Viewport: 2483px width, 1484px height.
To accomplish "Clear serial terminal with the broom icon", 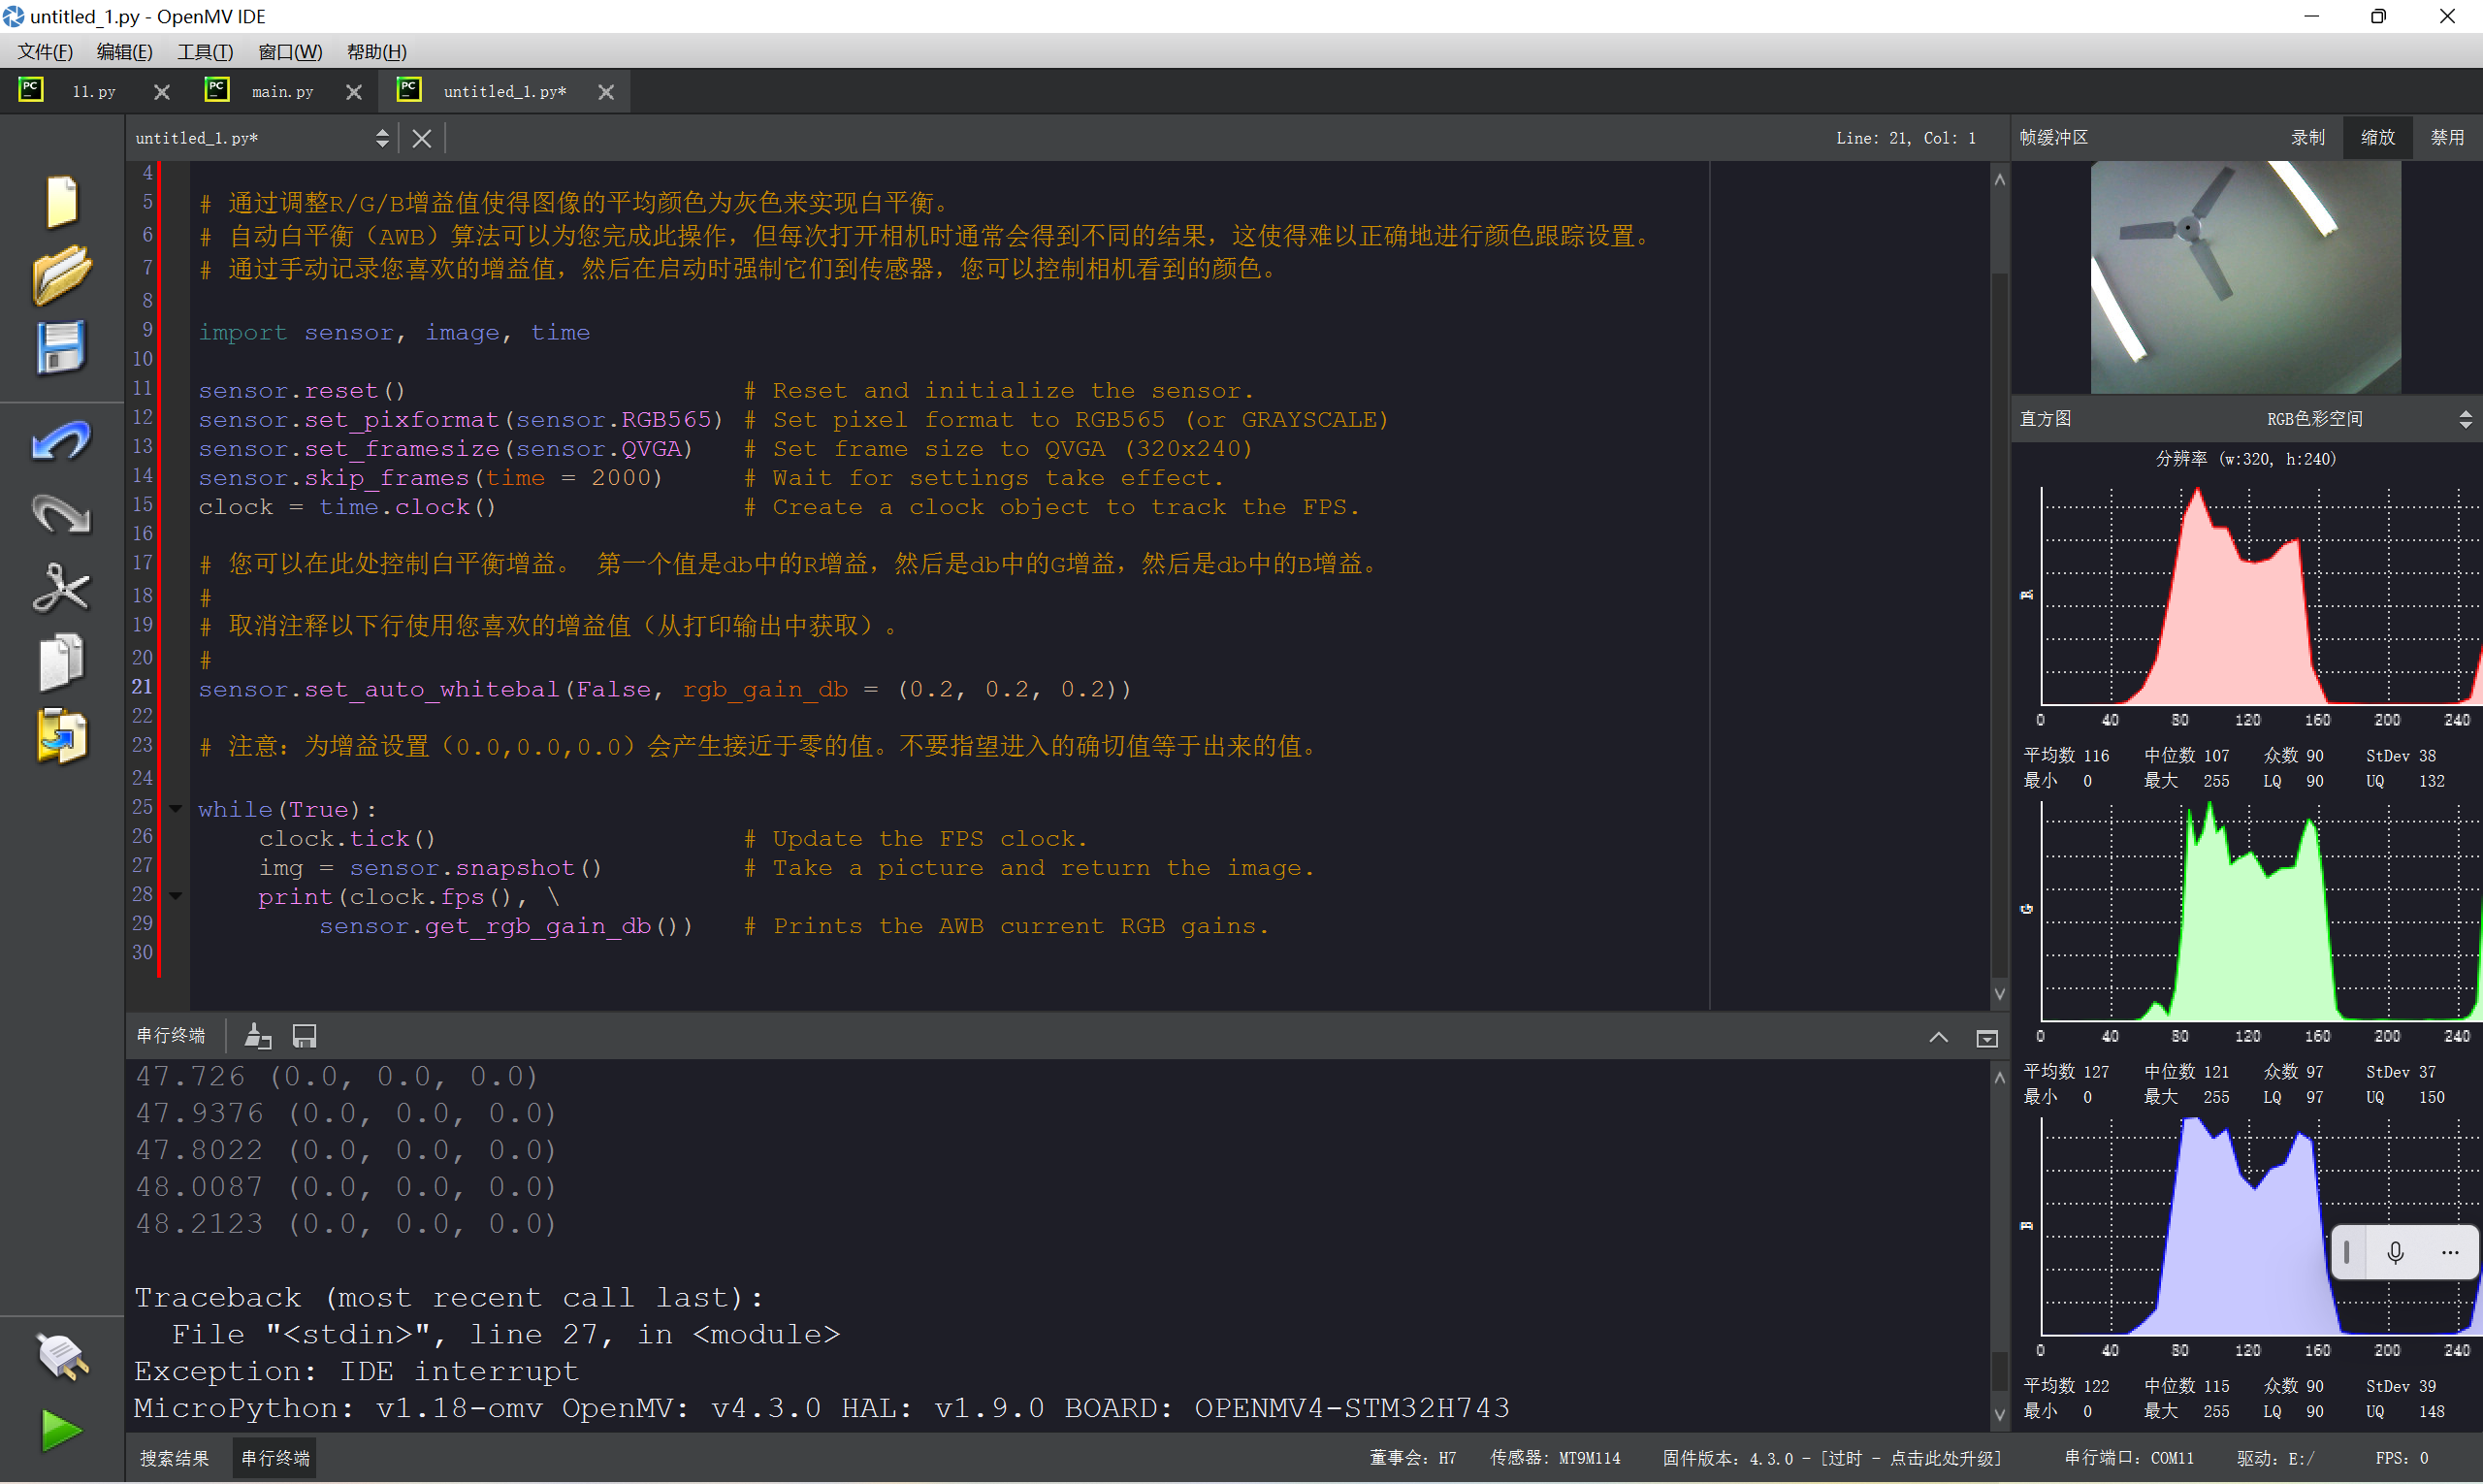I will [x=258, y=1036].
